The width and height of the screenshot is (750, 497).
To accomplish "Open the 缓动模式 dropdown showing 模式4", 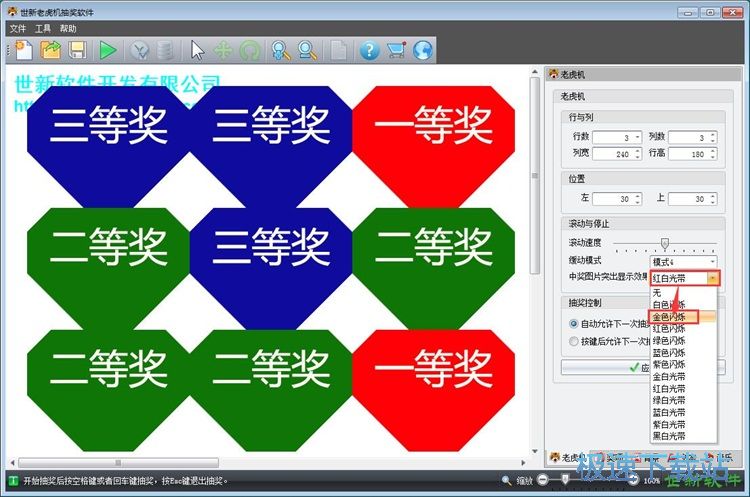I will coord(684,262).
